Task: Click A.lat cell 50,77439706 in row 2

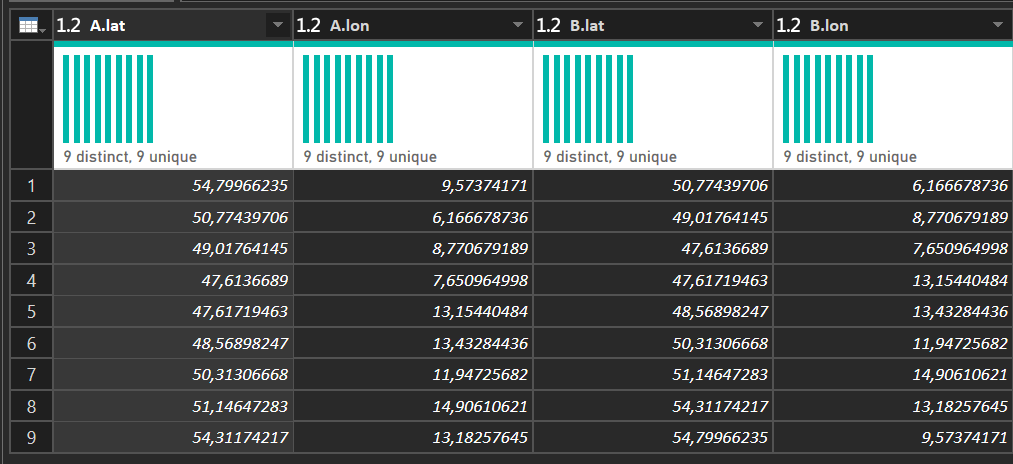Action: [173, 218]
